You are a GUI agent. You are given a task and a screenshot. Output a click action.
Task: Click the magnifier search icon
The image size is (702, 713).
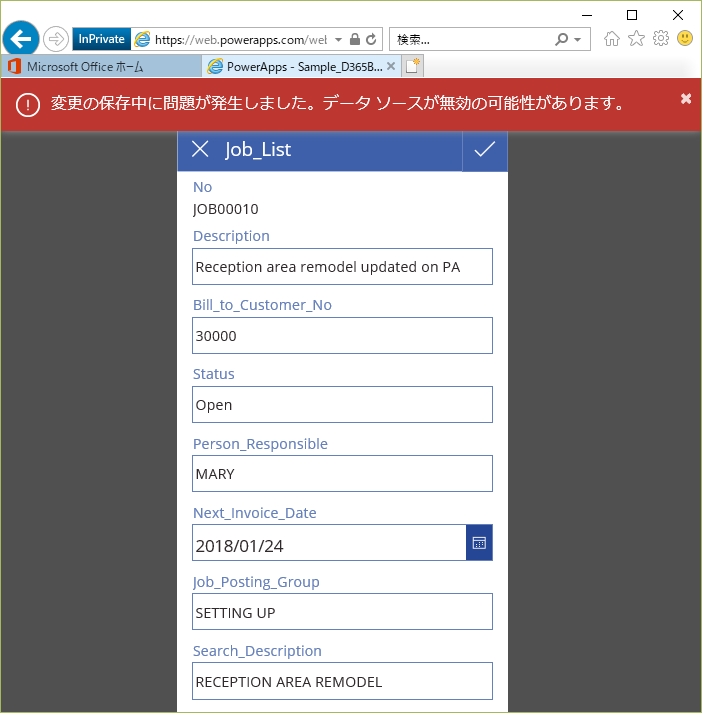tap(562, 40)
